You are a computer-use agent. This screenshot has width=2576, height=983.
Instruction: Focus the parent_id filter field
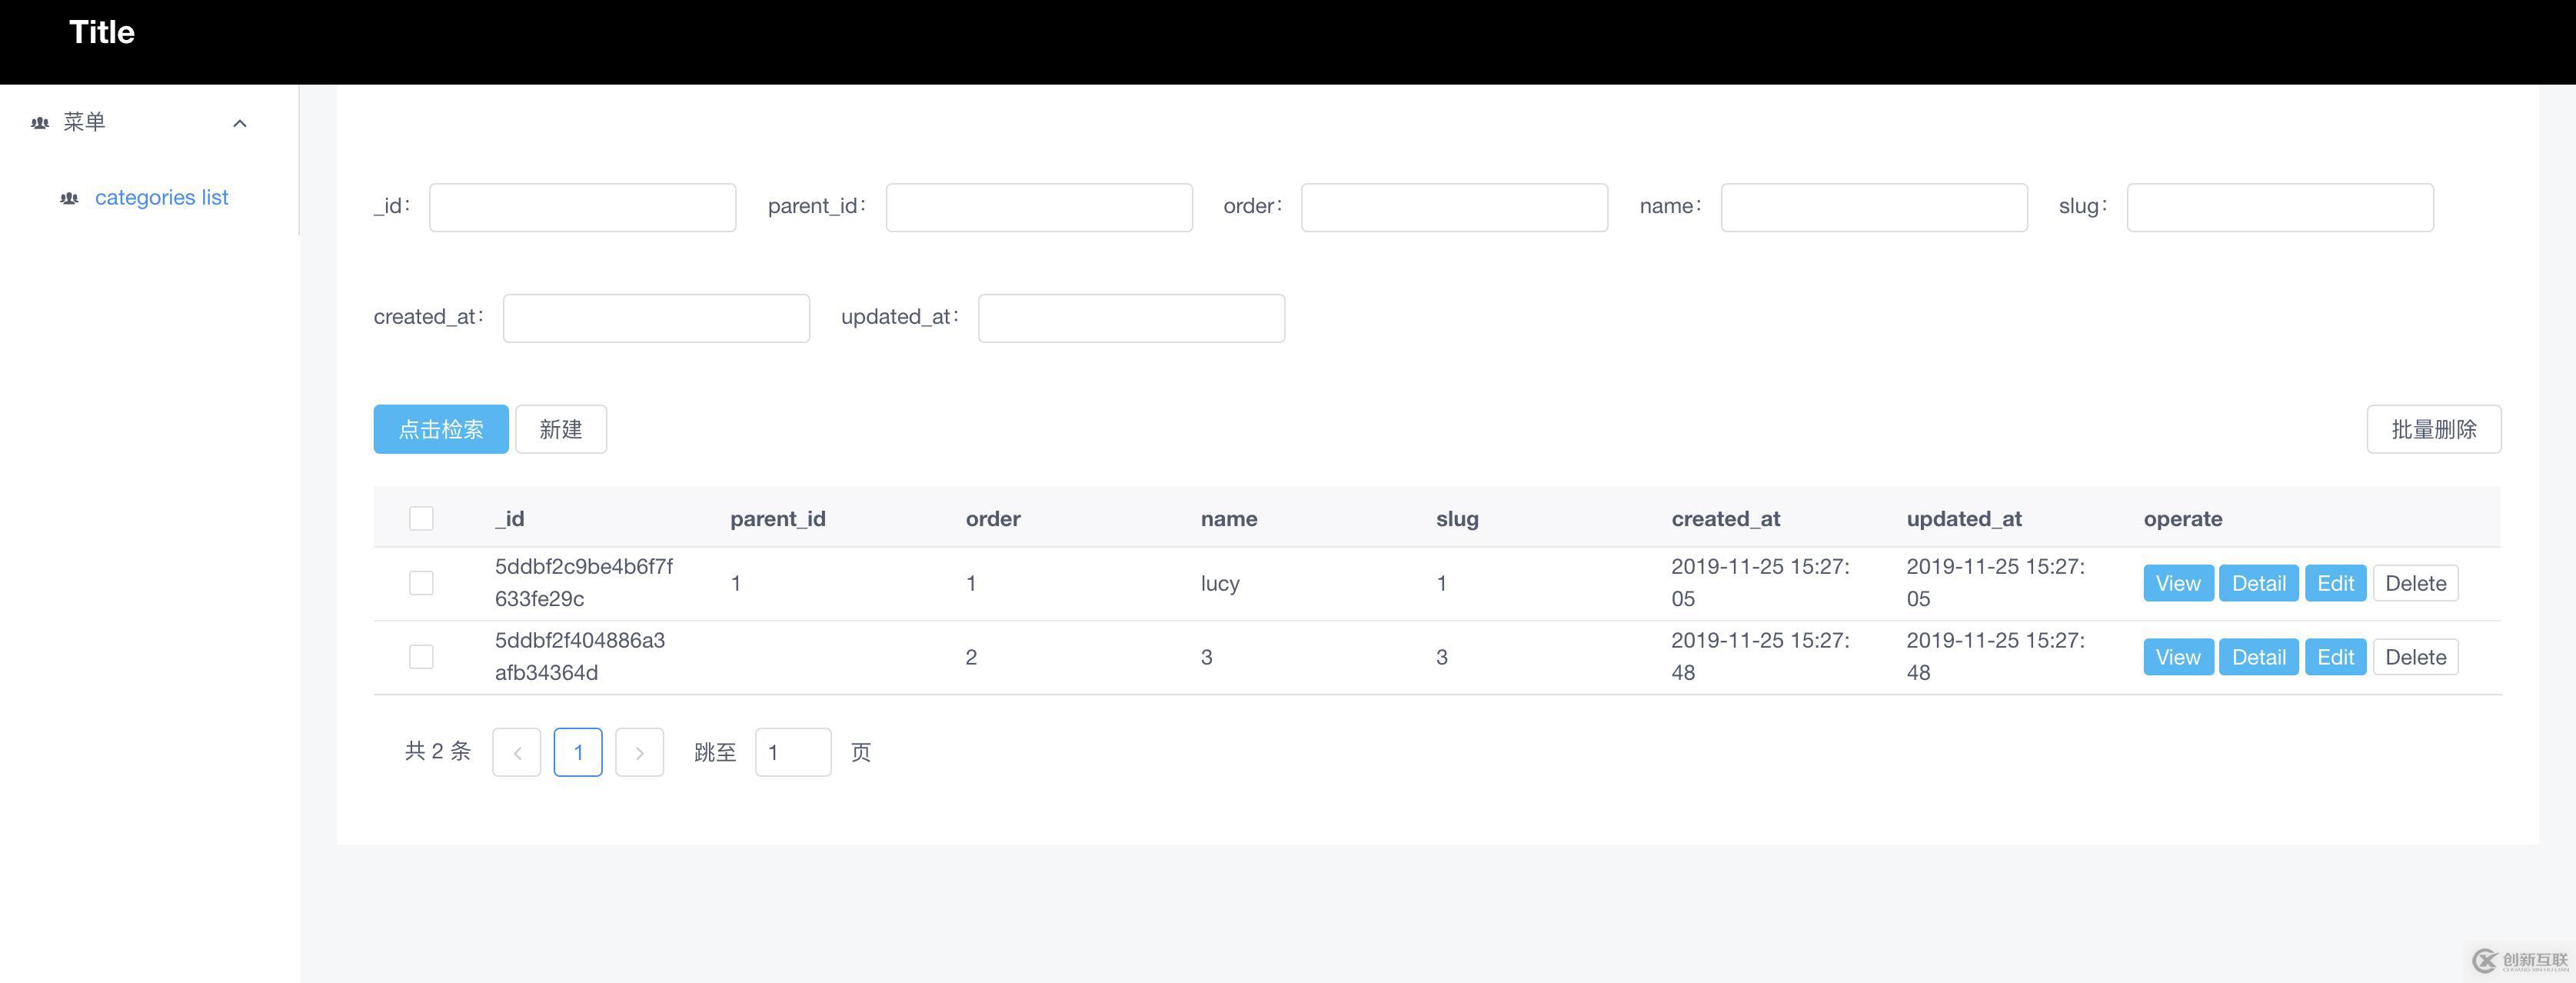[1038, 207]
